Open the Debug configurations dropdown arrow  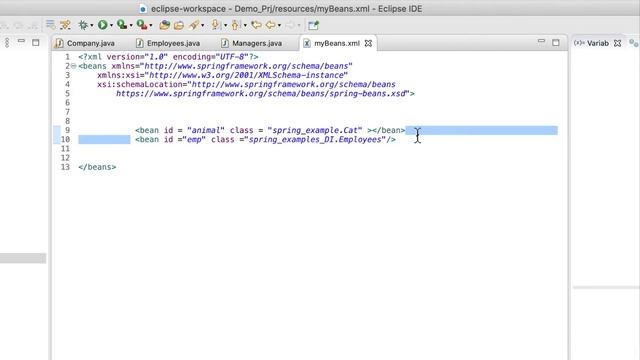pyautogui.click(x=91, y=25)
